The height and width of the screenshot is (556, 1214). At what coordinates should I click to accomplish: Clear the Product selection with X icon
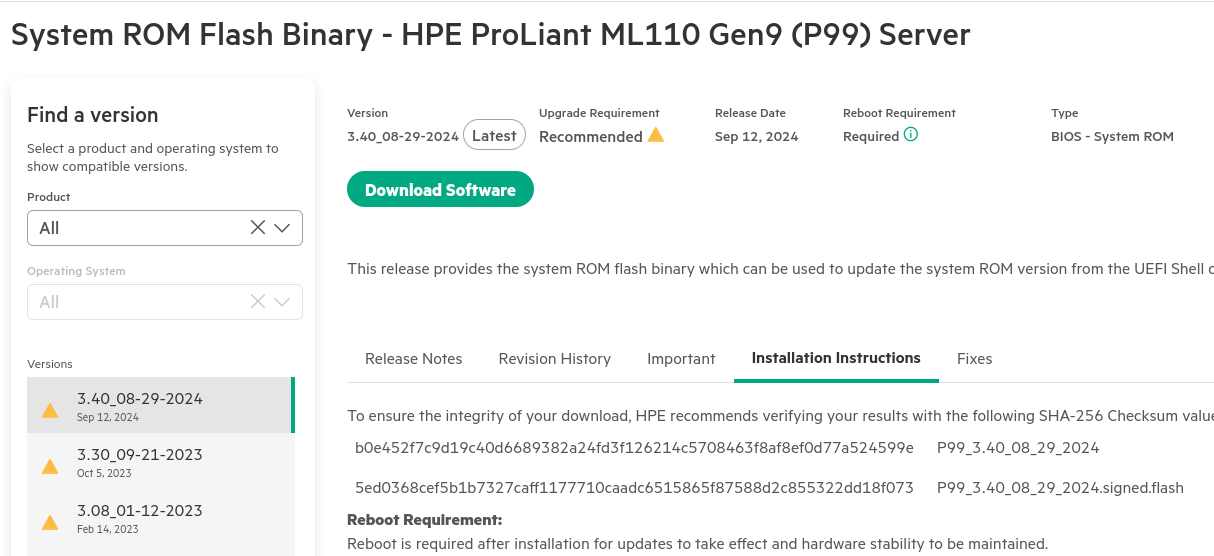click(257, 228)
